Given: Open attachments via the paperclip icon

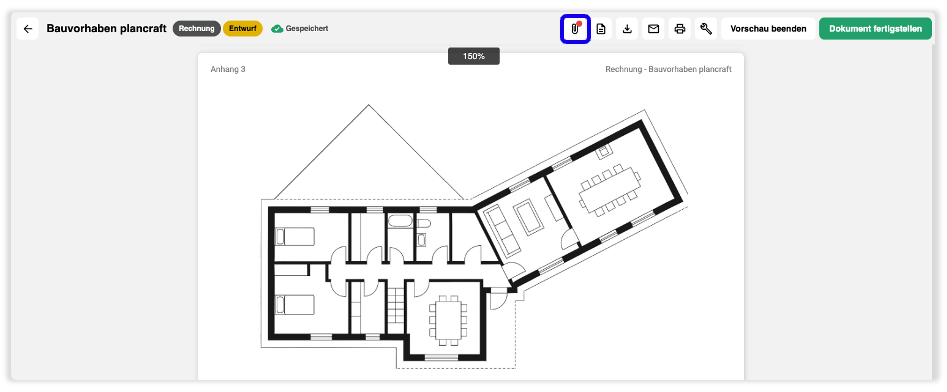Looking at the screenshot, I should click(x=575, y=29).
